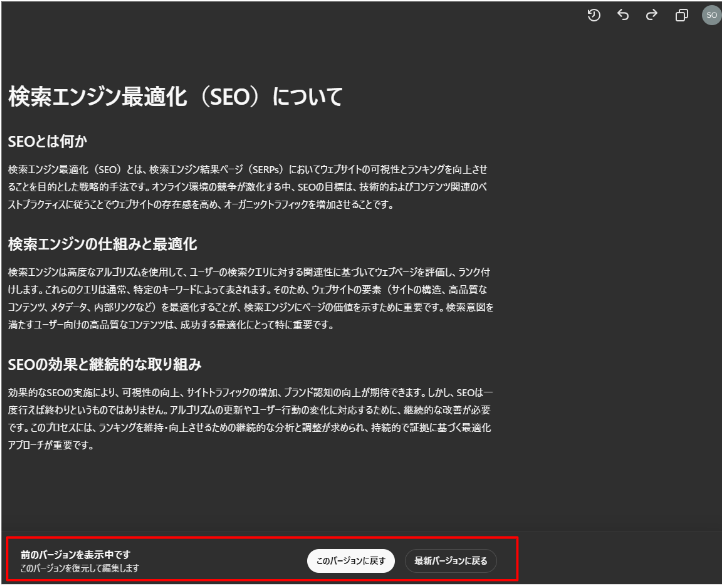This screenshot has width=722, height=585.
Task: Click the 前のバージョンを表示中です notice text
Action: pos(76,554)
